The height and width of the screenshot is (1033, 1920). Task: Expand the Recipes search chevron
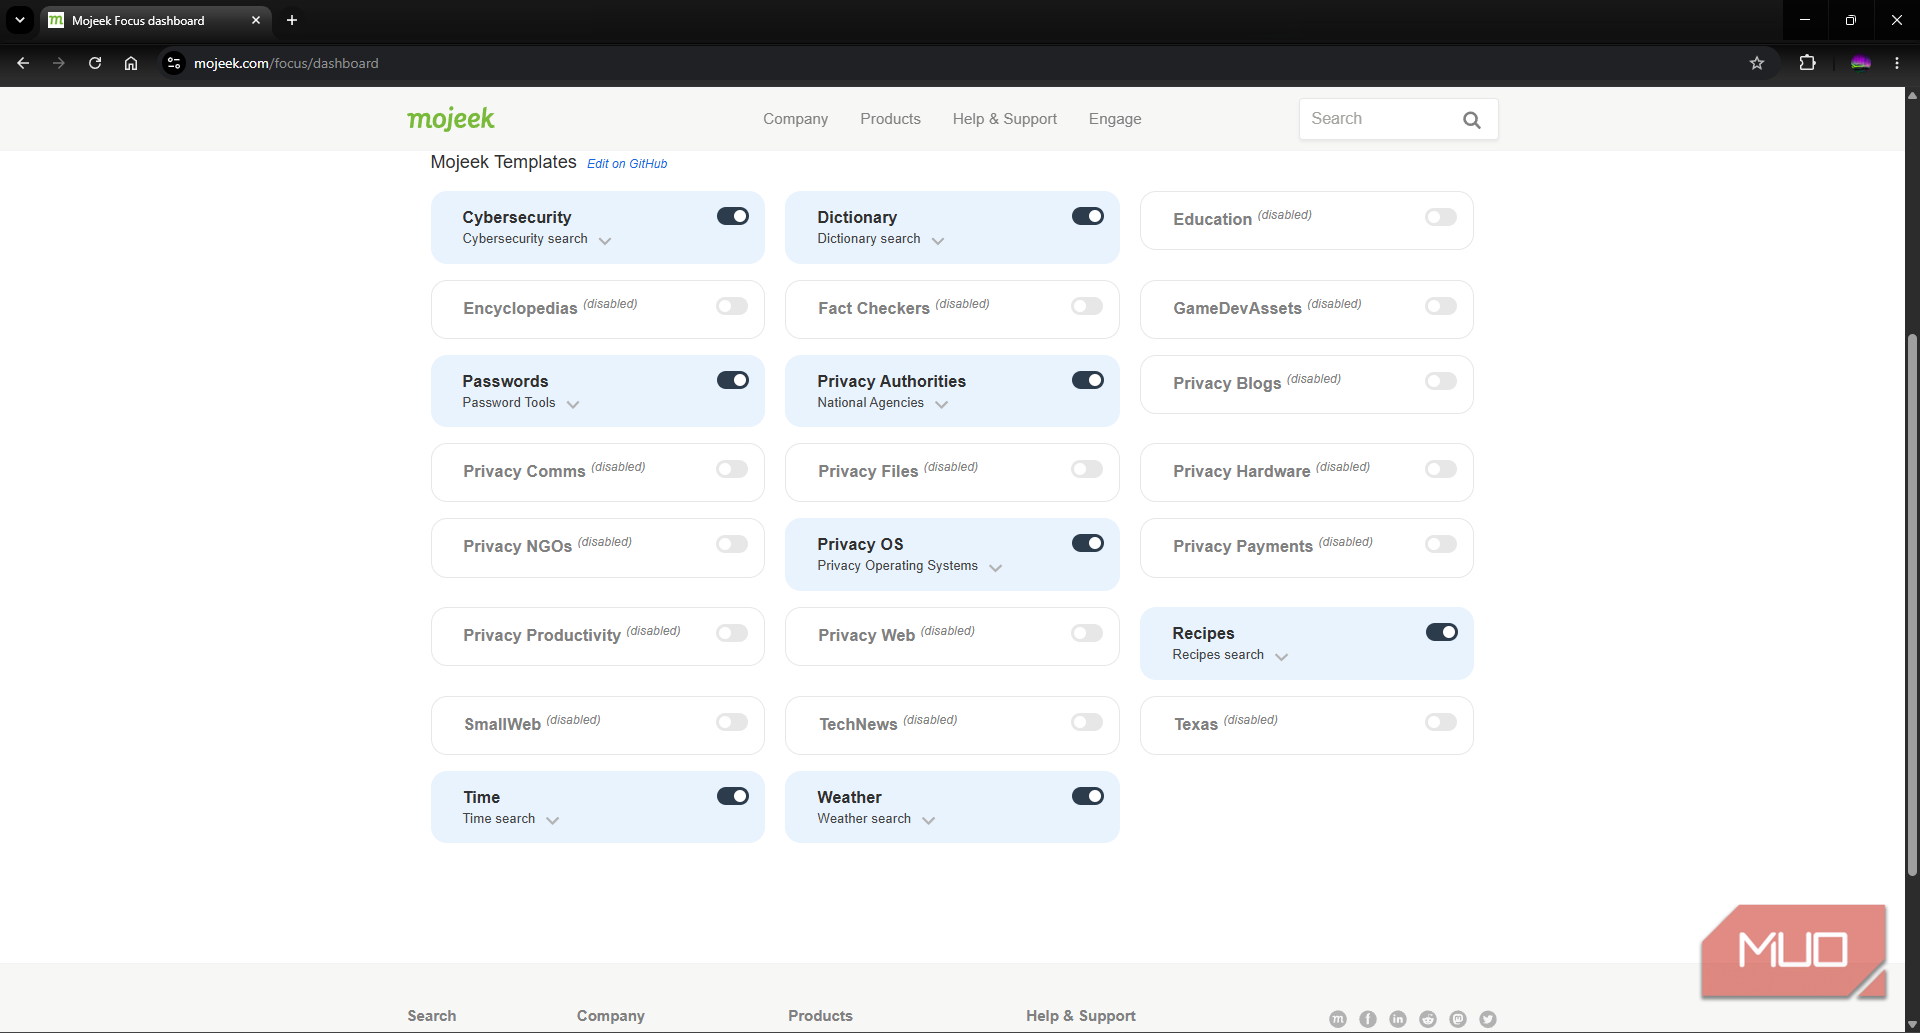[1282, 657]
